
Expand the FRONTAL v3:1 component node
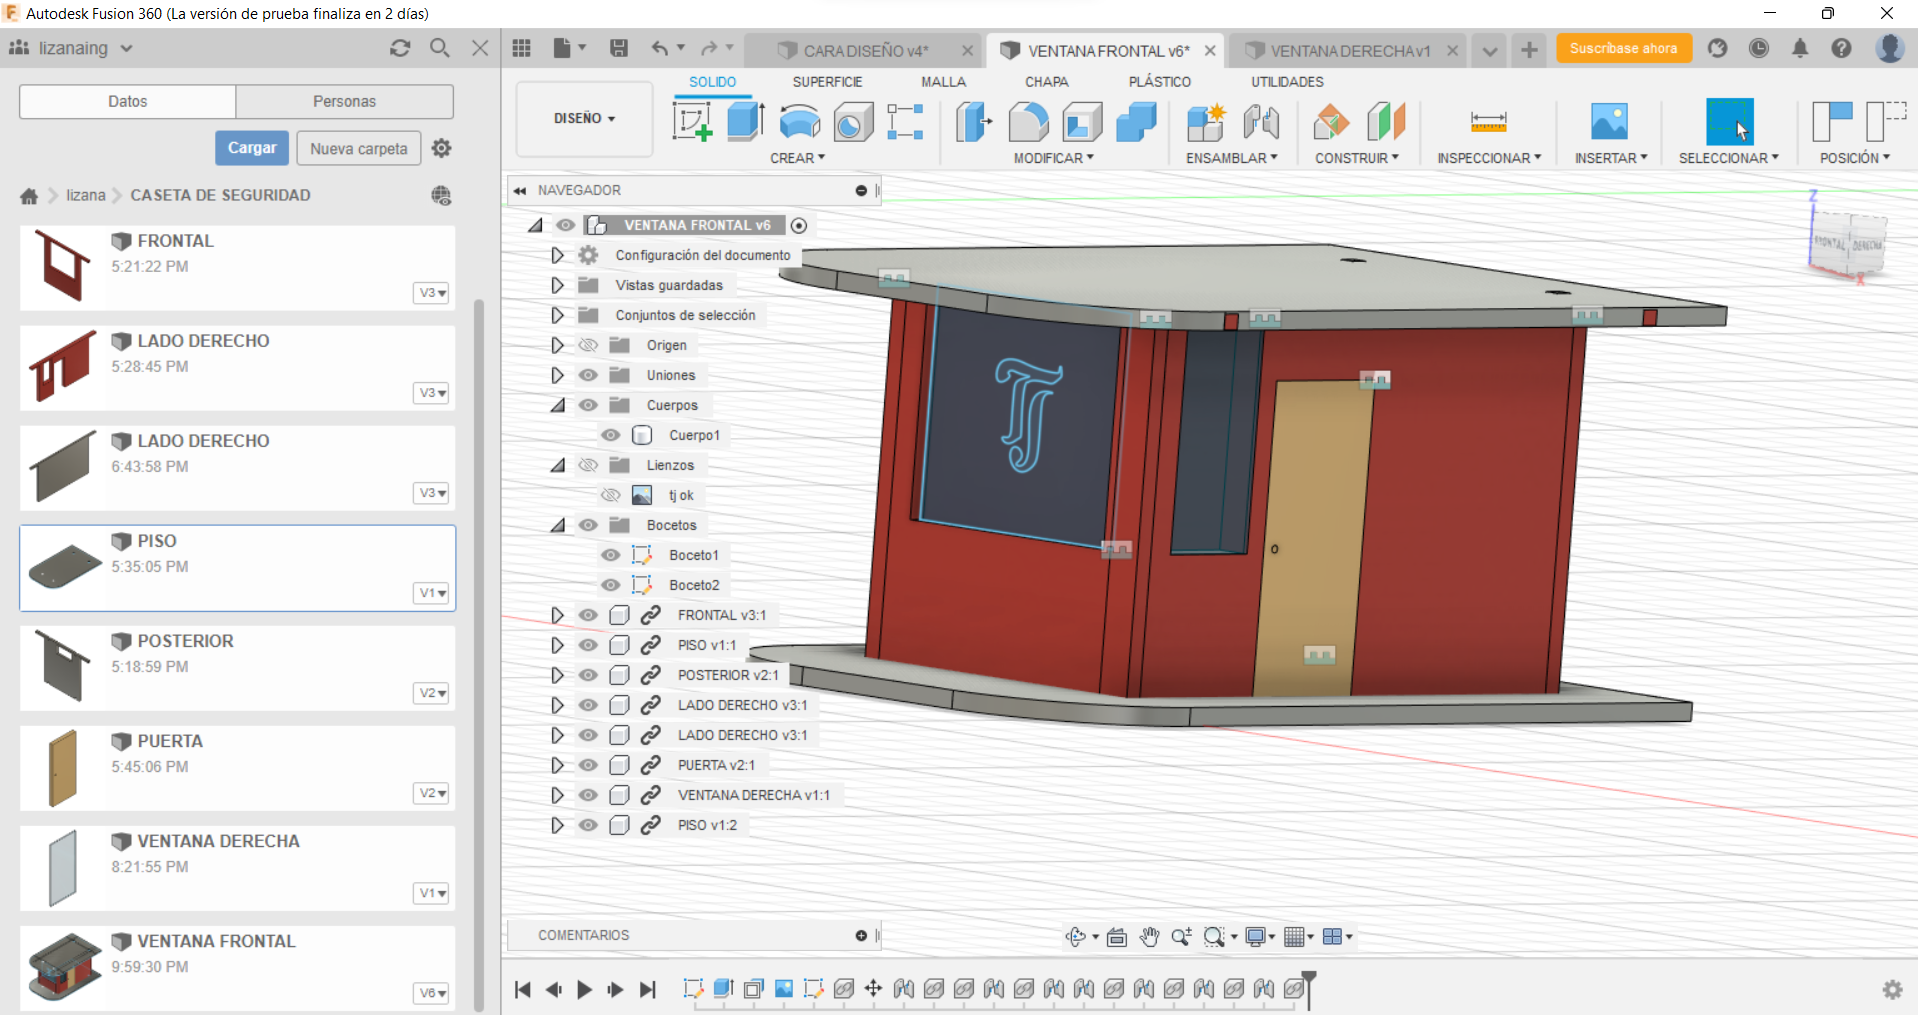pyautogui.click(x=557, y=615)
